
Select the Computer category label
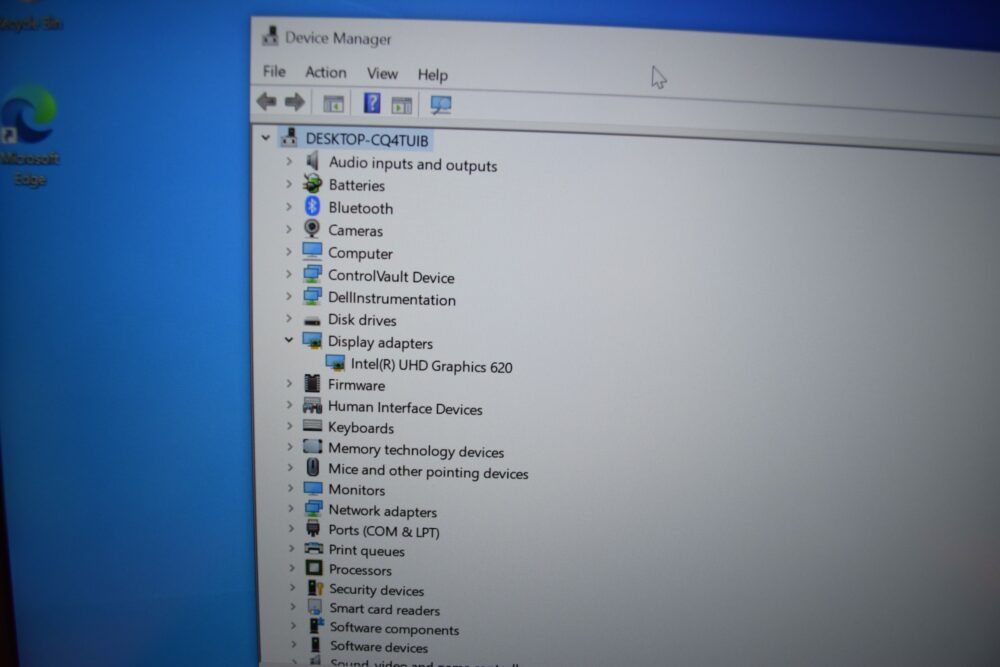pos(360,253)
